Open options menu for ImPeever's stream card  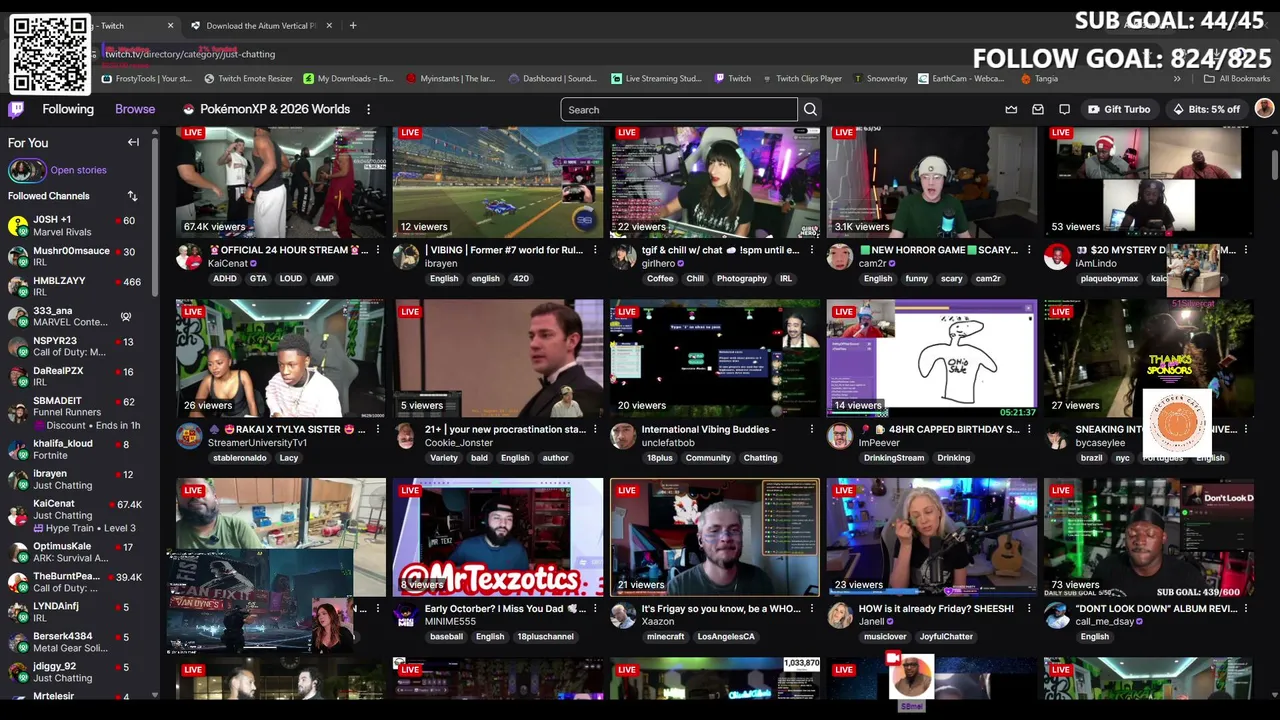1029,429
